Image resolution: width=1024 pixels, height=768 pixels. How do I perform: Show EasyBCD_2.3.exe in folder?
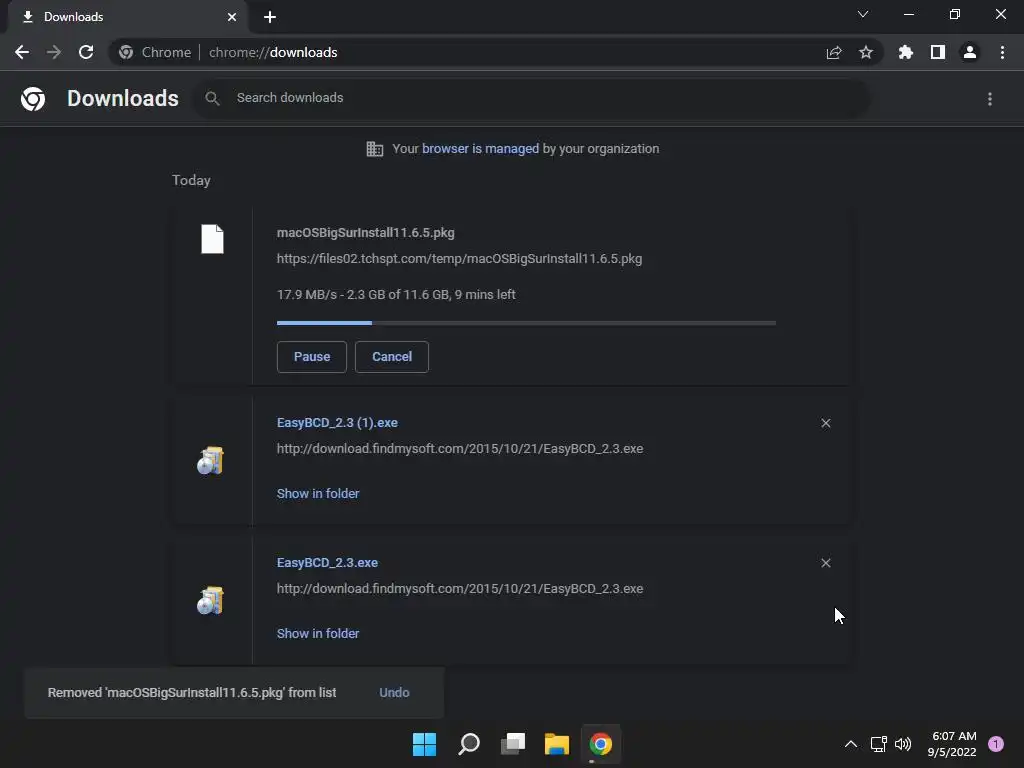(x=318, y=633)
